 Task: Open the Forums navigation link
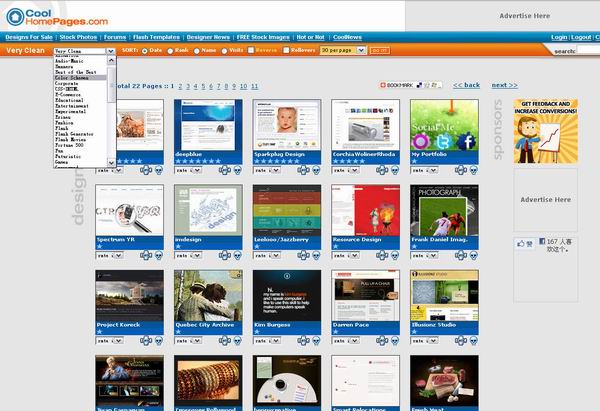click(115, 37)
